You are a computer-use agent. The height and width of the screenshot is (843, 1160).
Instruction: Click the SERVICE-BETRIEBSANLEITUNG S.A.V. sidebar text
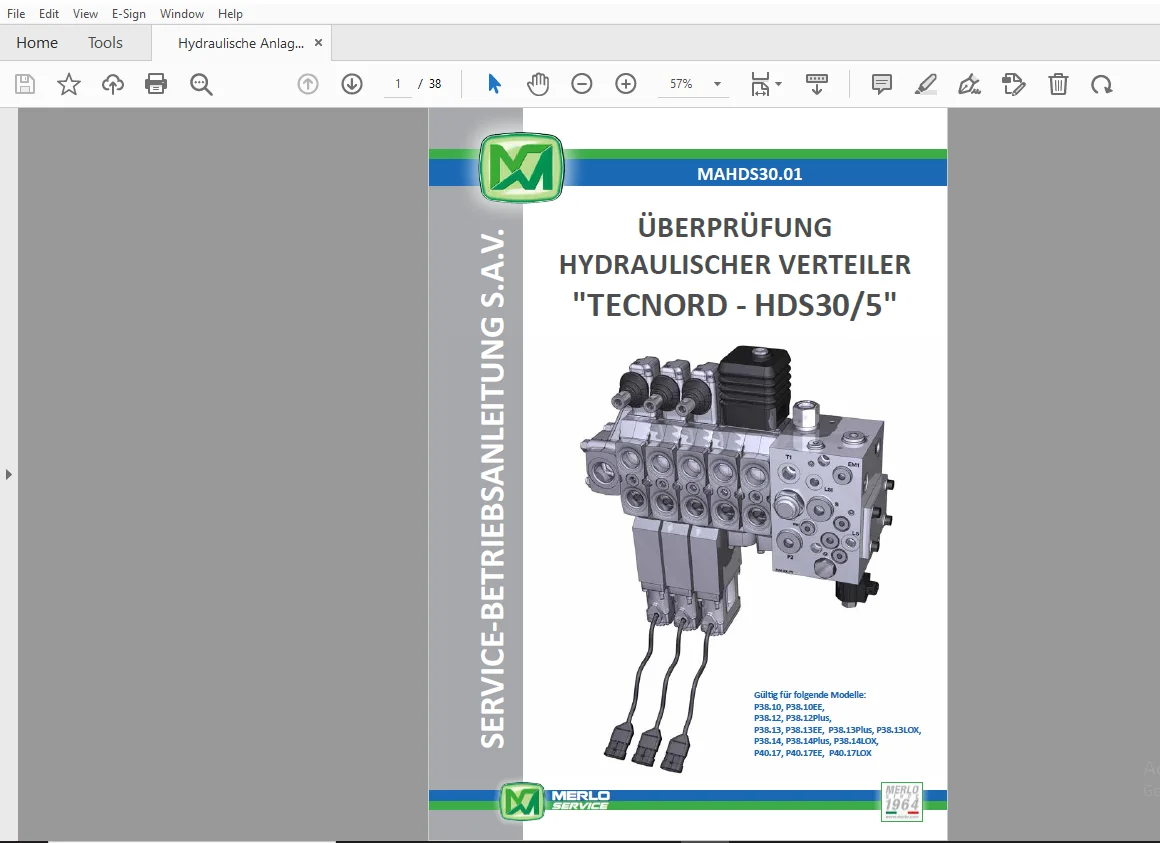(493, 488)
